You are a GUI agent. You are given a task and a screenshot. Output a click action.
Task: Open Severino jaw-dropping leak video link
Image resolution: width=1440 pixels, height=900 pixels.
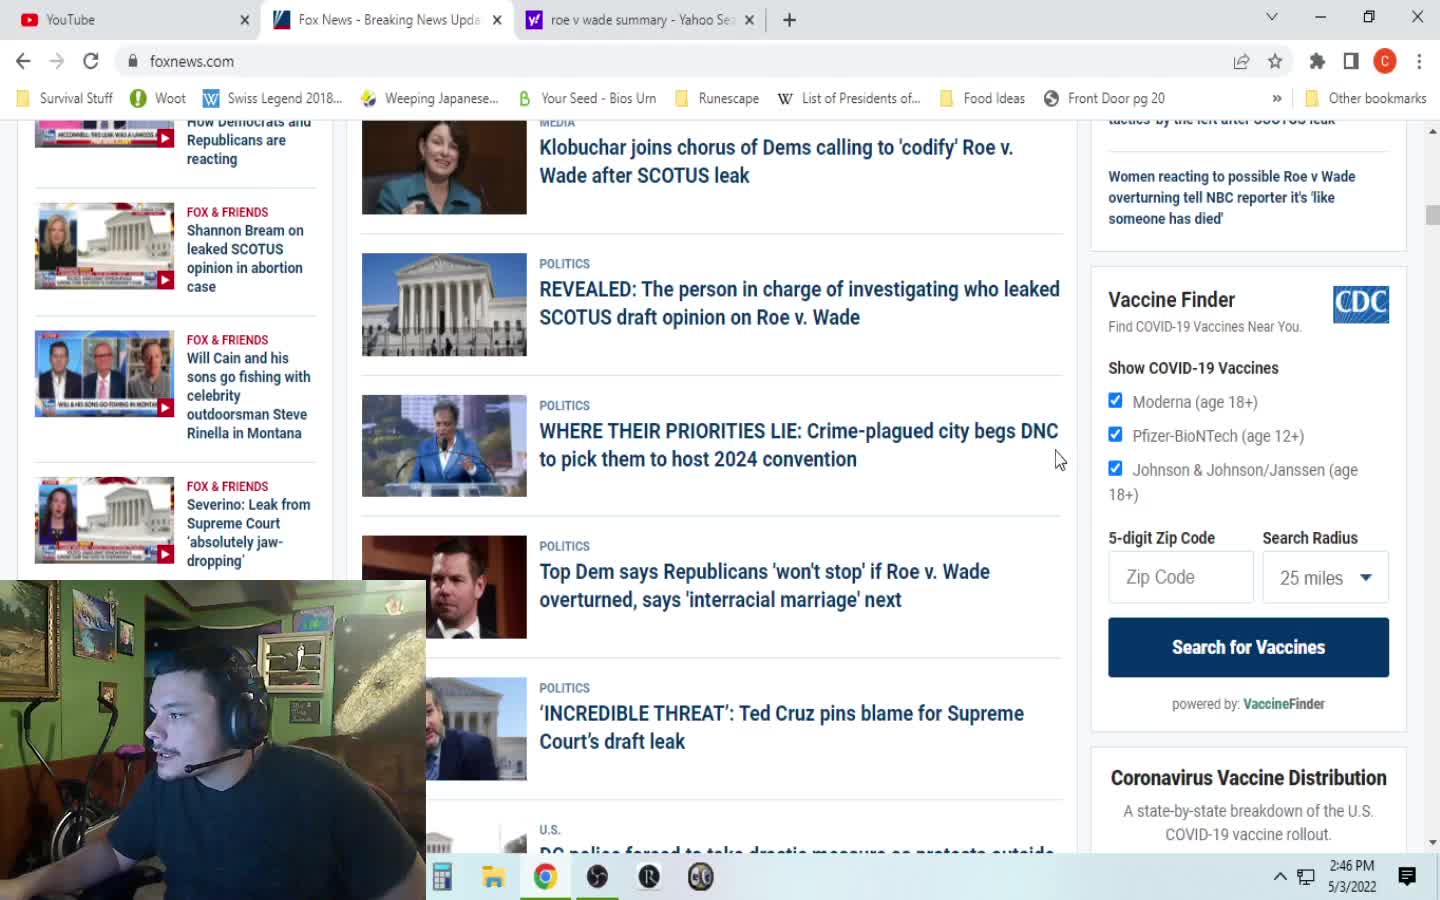click(x=249, y=532)
